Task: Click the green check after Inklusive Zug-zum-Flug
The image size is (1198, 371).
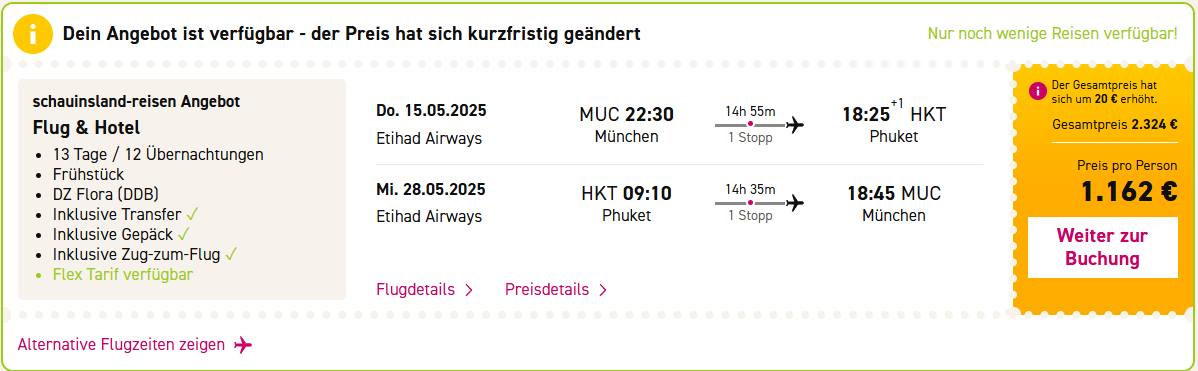Action: 232,254
